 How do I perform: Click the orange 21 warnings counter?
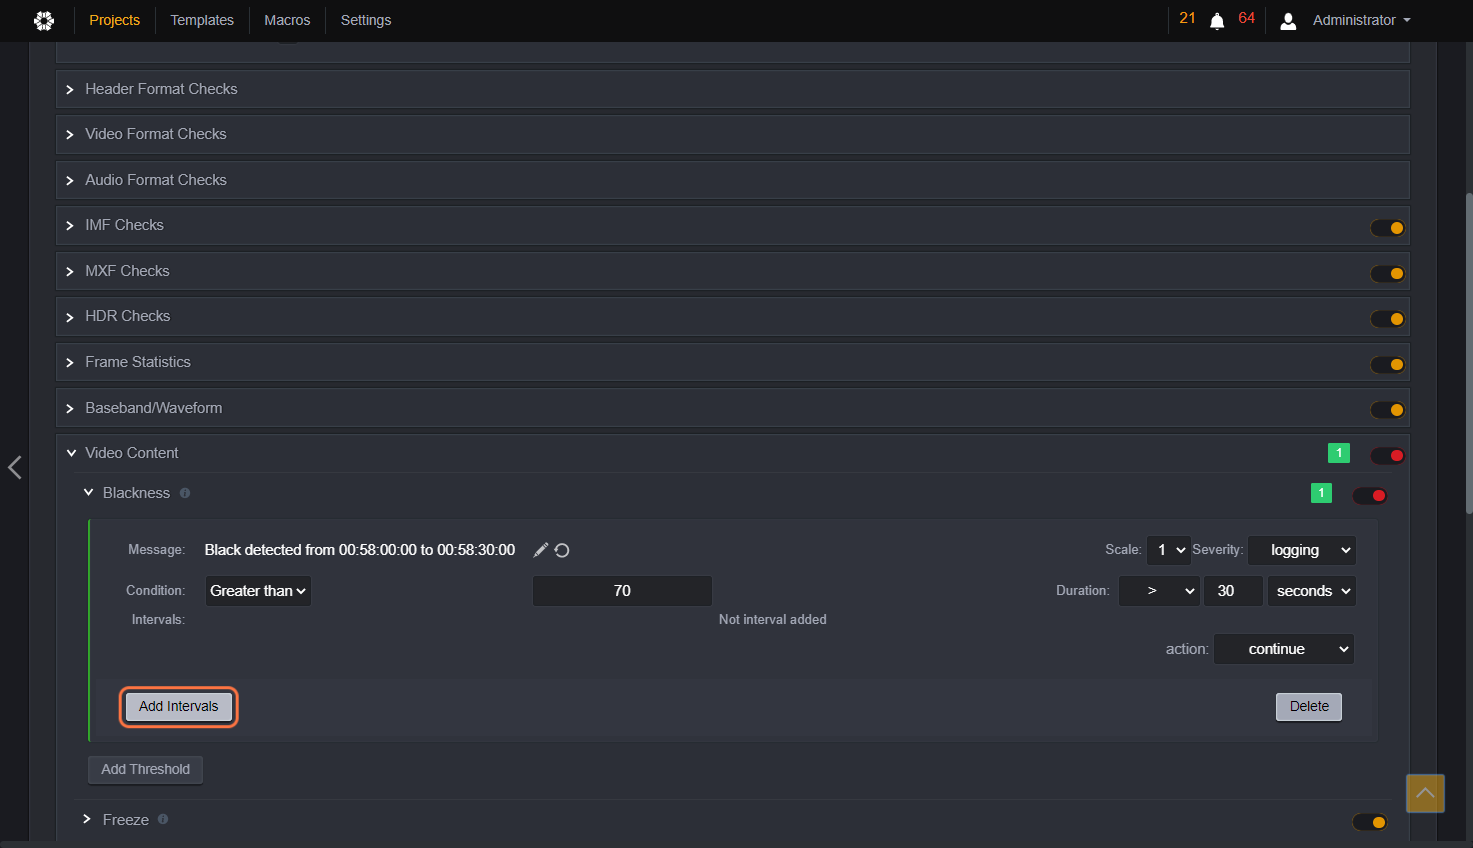pos(1187,18)
